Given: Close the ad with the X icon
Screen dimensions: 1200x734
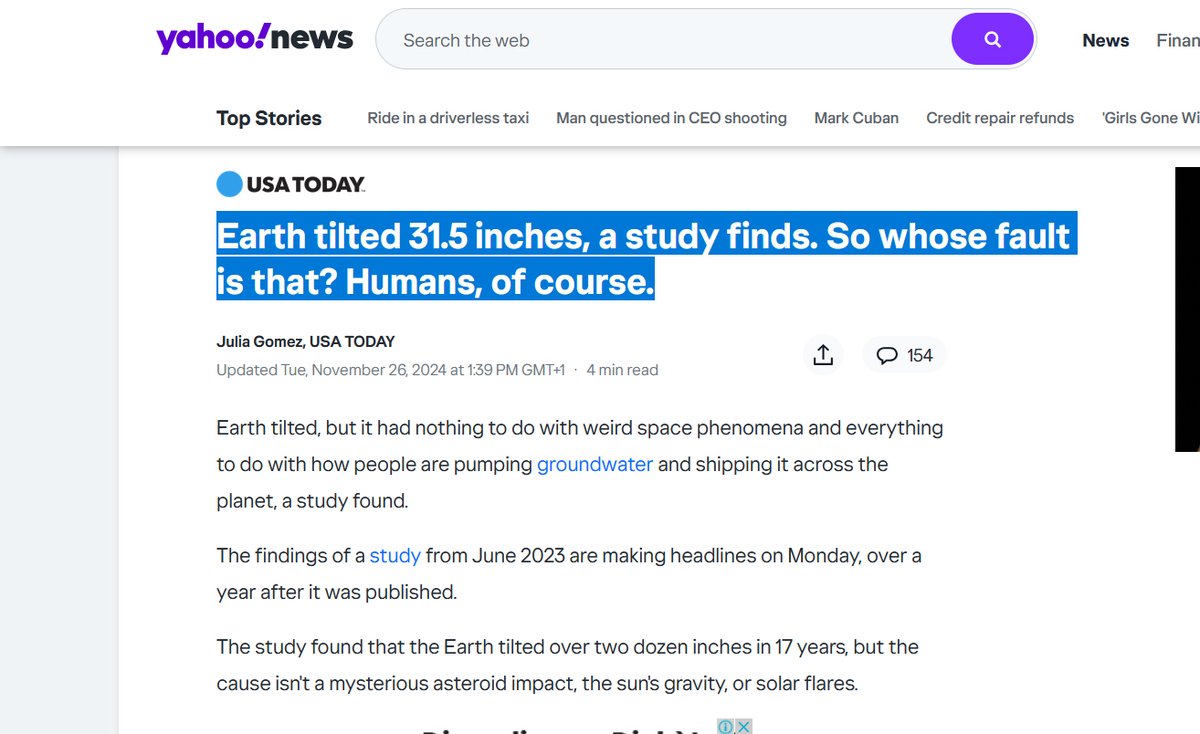Looking at the screenshot, I should tap(744, 726).
